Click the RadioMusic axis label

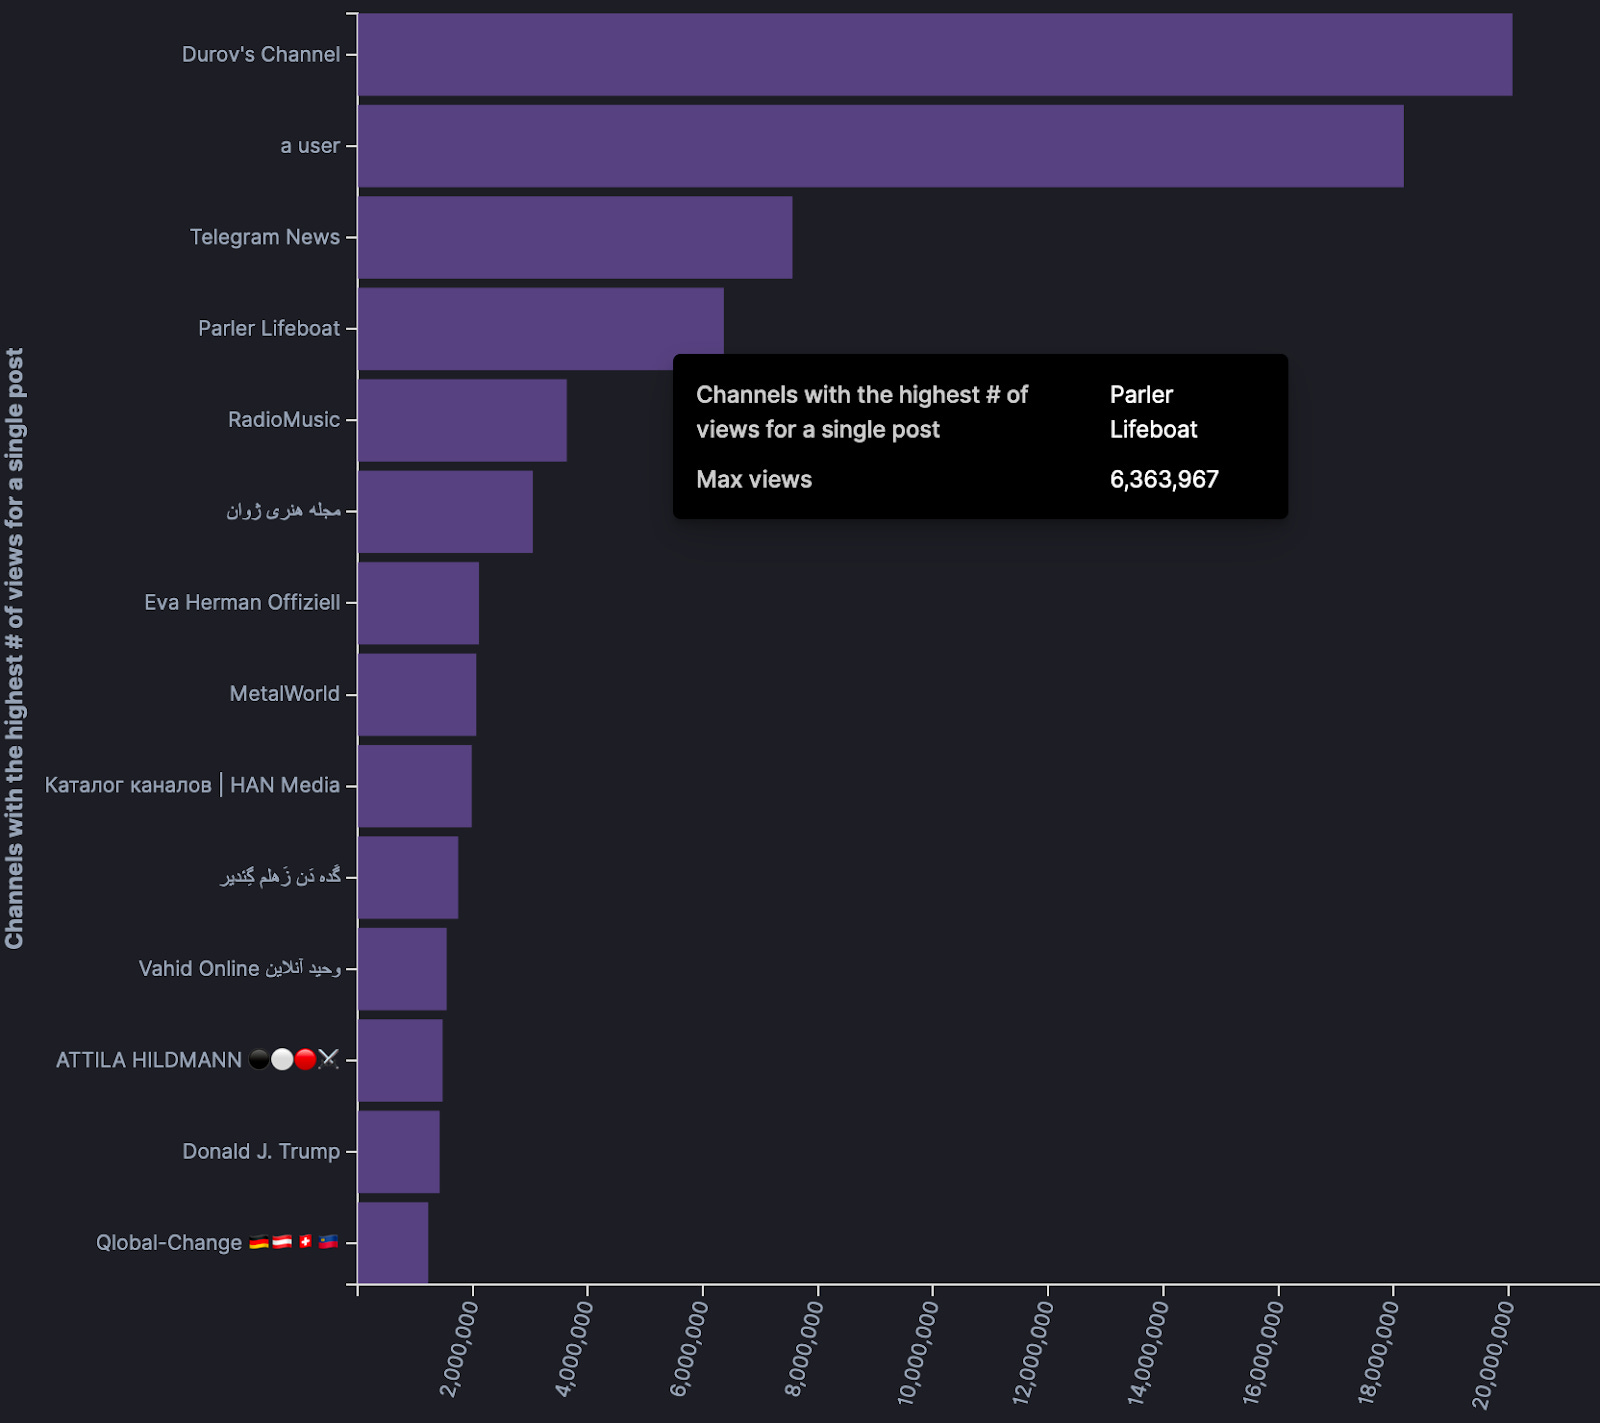(x=284, y=420)
